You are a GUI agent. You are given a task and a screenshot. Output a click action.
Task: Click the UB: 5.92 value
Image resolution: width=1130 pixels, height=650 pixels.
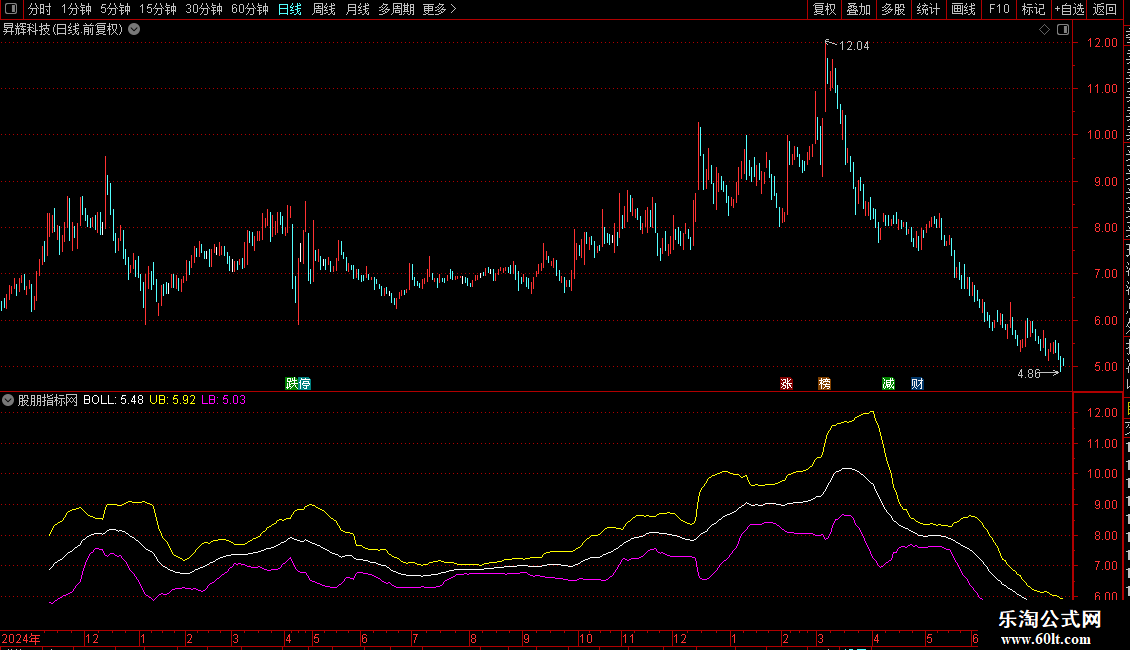[172, 400]
